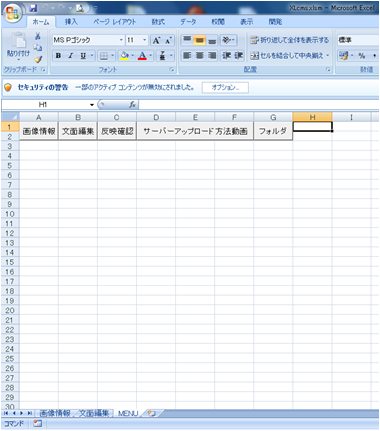Expand the font size dropdown
This screenshot has width=380, height=431.
(144, 40)
